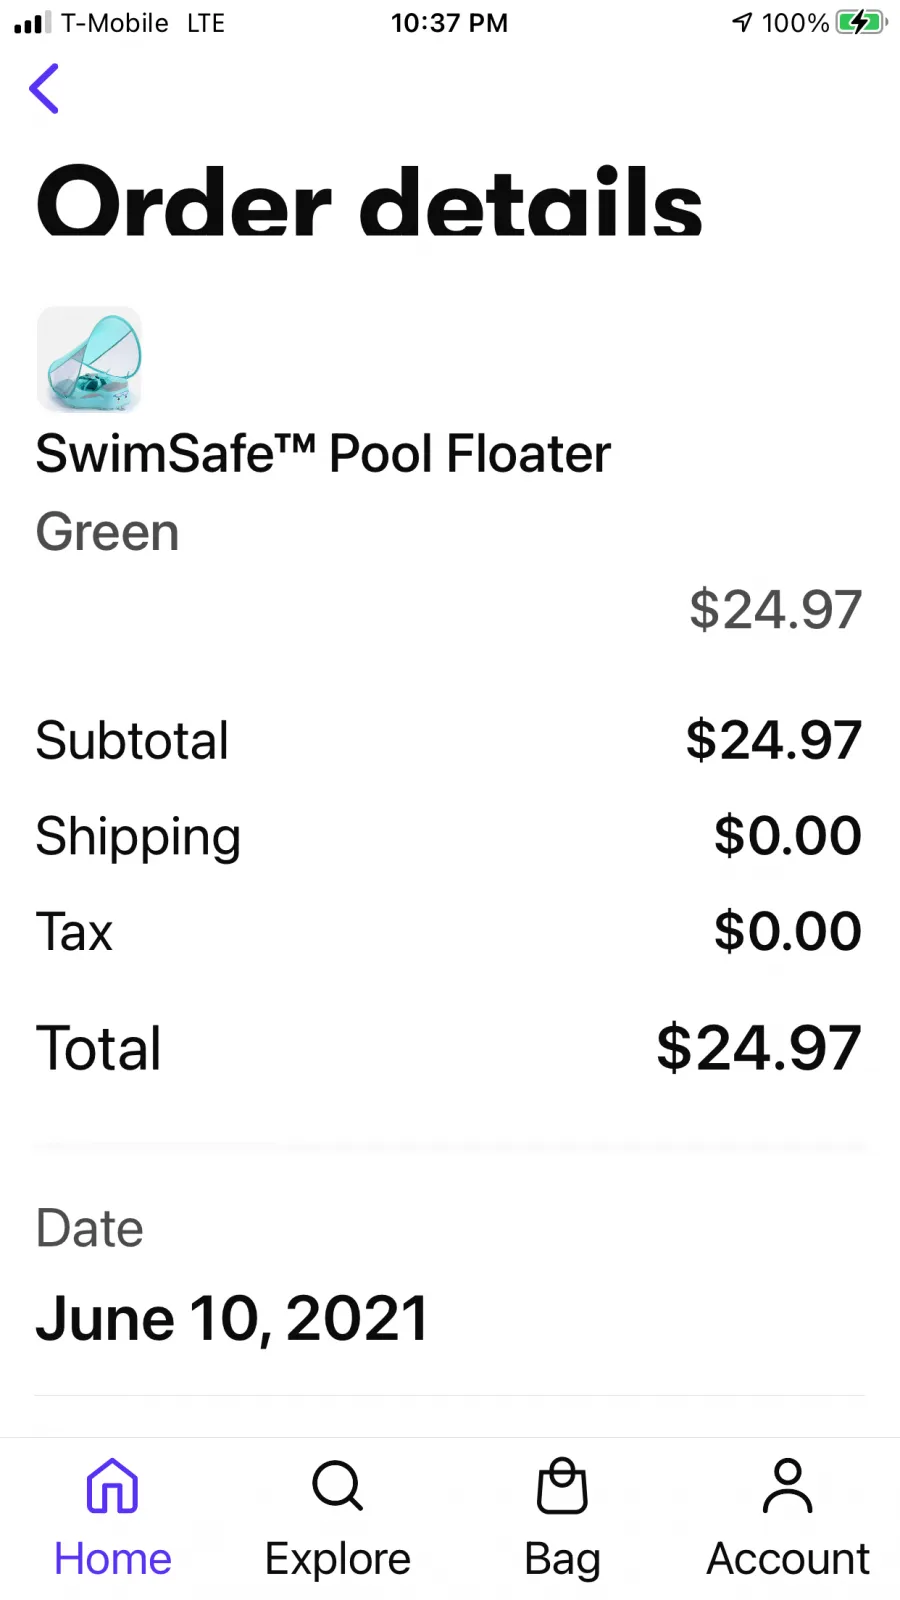Select the Account tab label
This screenshot has height=1600, width=900.
tap(788, 1559)
